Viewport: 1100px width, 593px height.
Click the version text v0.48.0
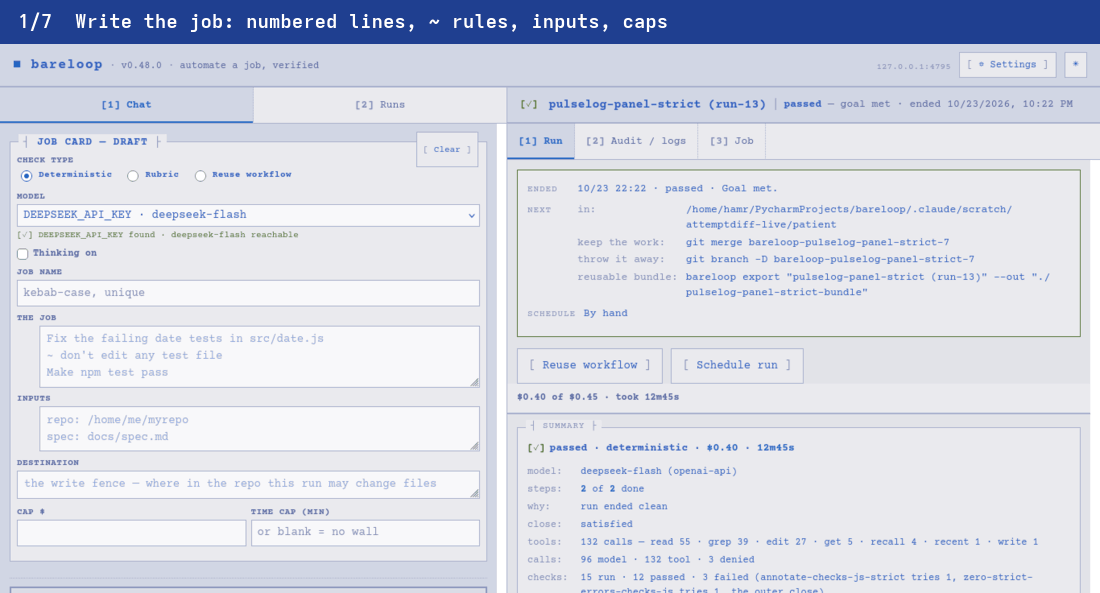point(141,65)
